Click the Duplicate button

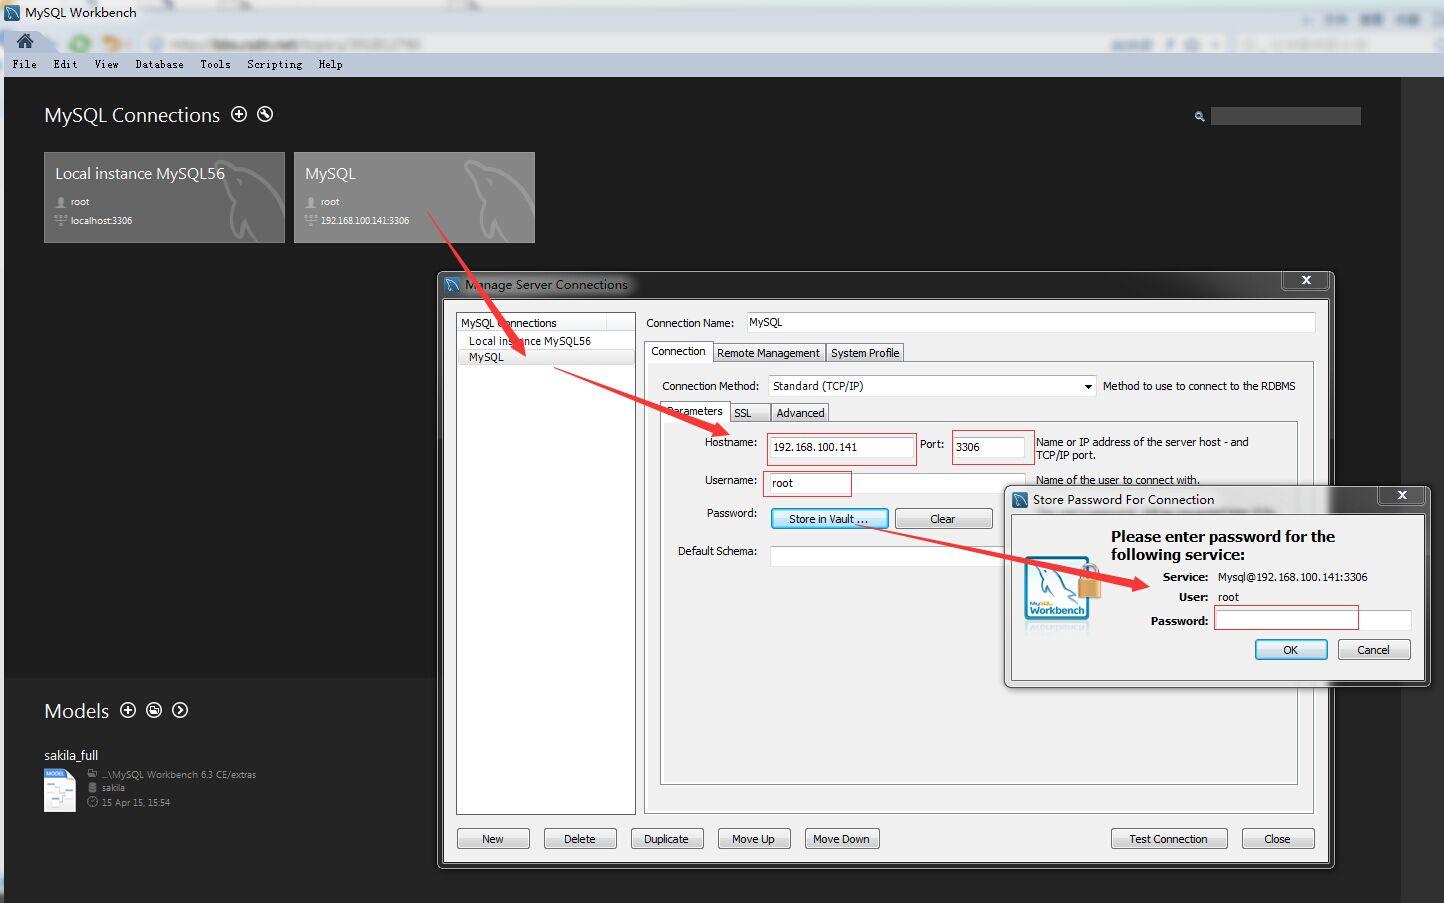pyautogui.click(x=667, y=839)
